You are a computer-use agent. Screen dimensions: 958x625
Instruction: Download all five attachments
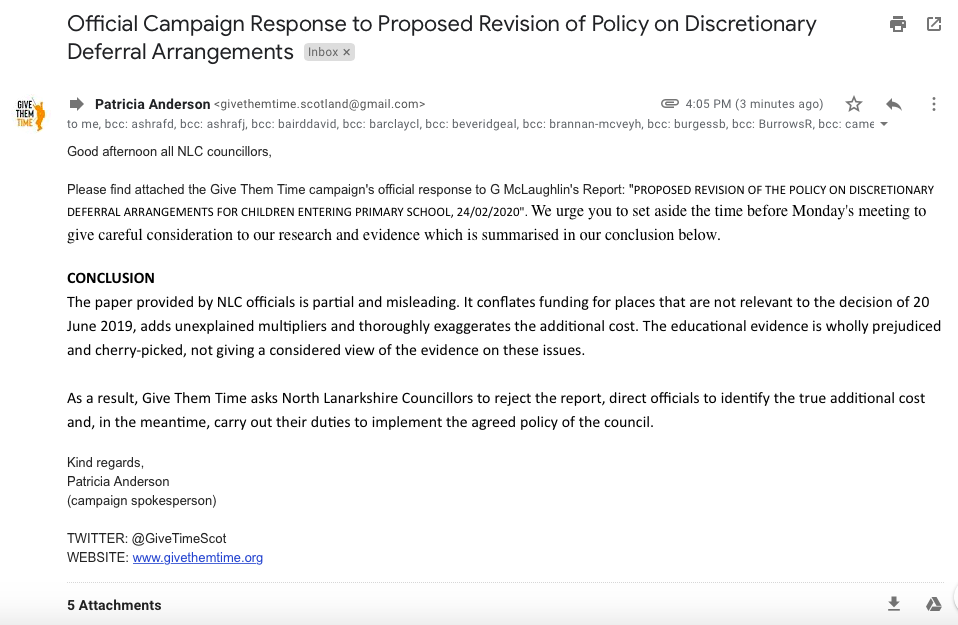tap(894, 604)
